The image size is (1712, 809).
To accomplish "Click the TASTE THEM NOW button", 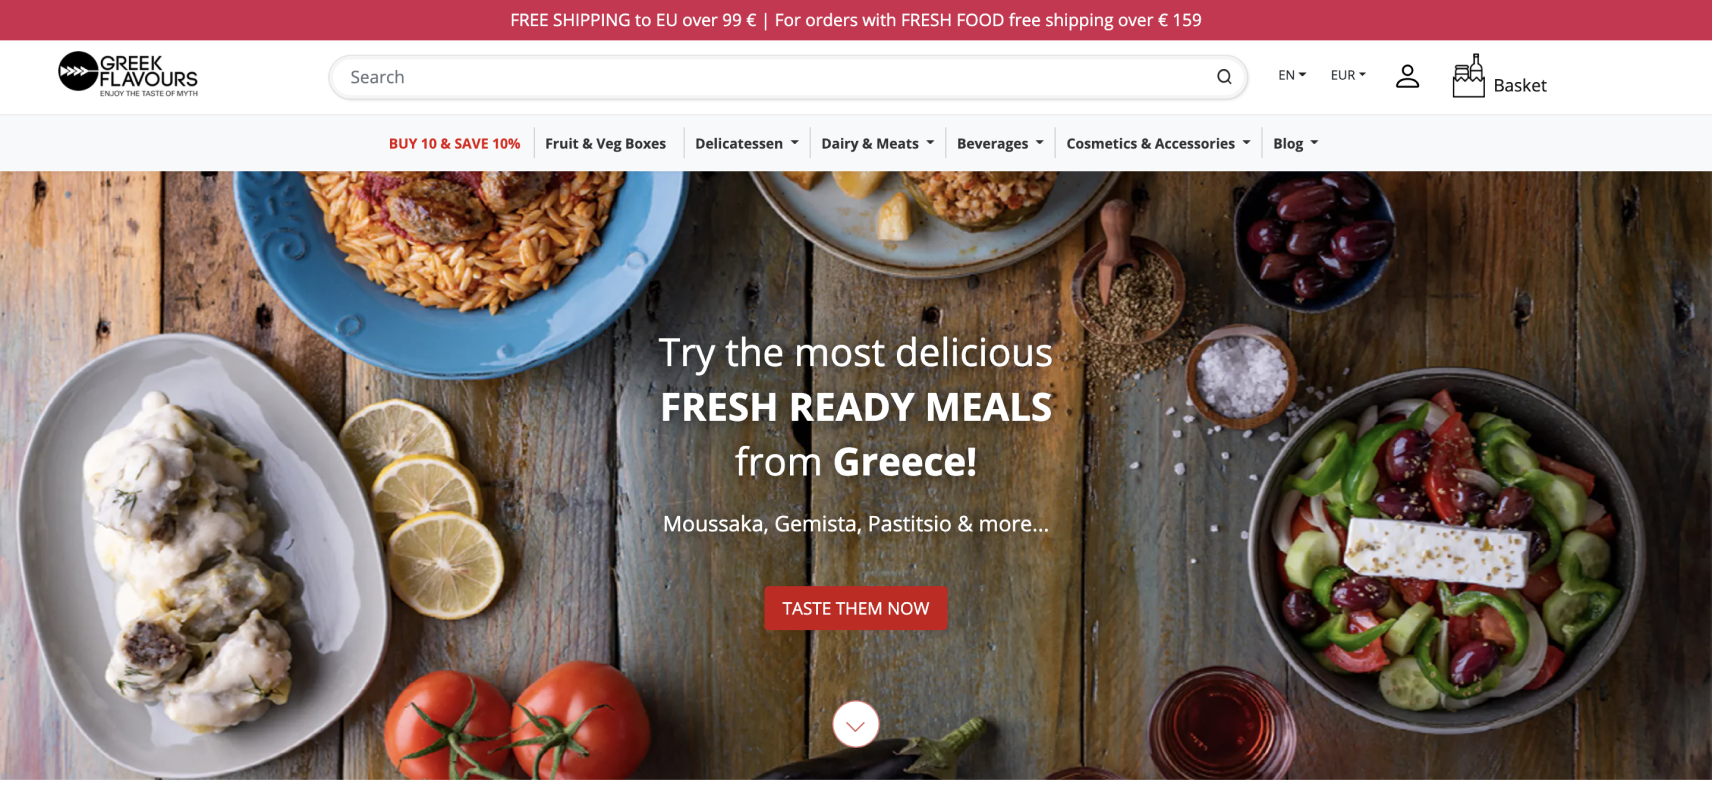I will 855,608.
